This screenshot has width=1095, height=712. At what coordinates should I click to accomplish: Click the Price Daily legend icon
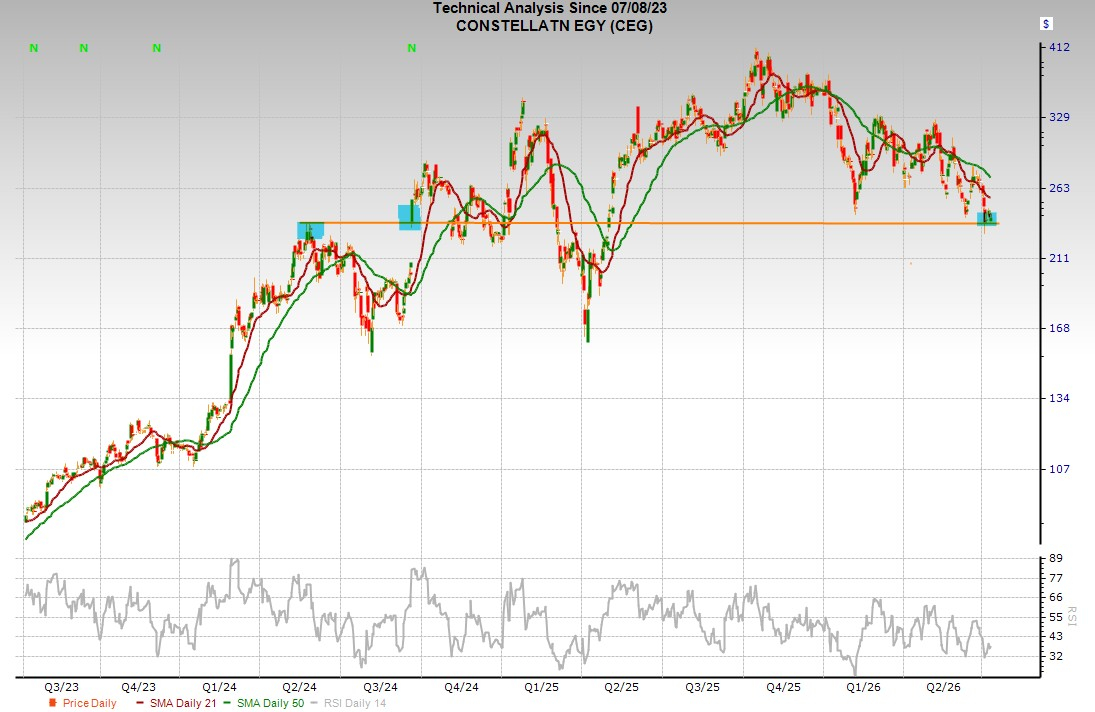pyautogui.click(x=52, y=703)
